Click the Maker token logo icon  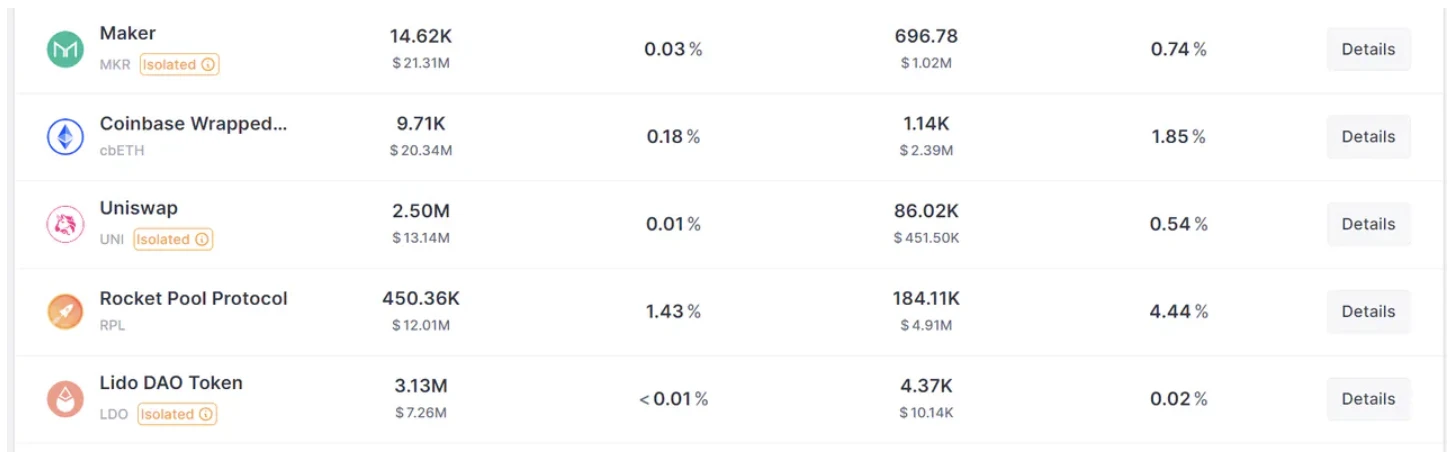(x=65, y=50)
